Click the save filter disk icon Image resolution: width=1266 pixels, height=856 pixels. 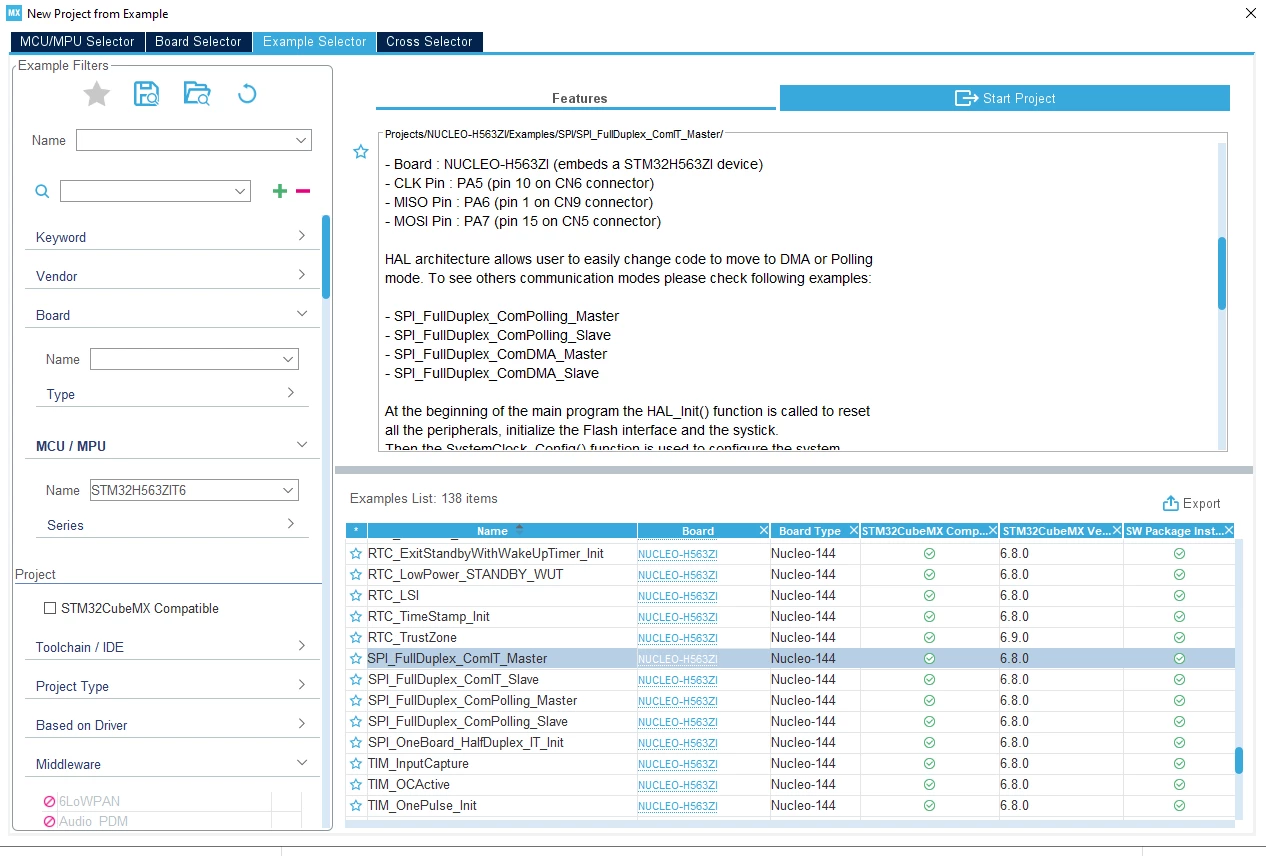tap(147, 95)
